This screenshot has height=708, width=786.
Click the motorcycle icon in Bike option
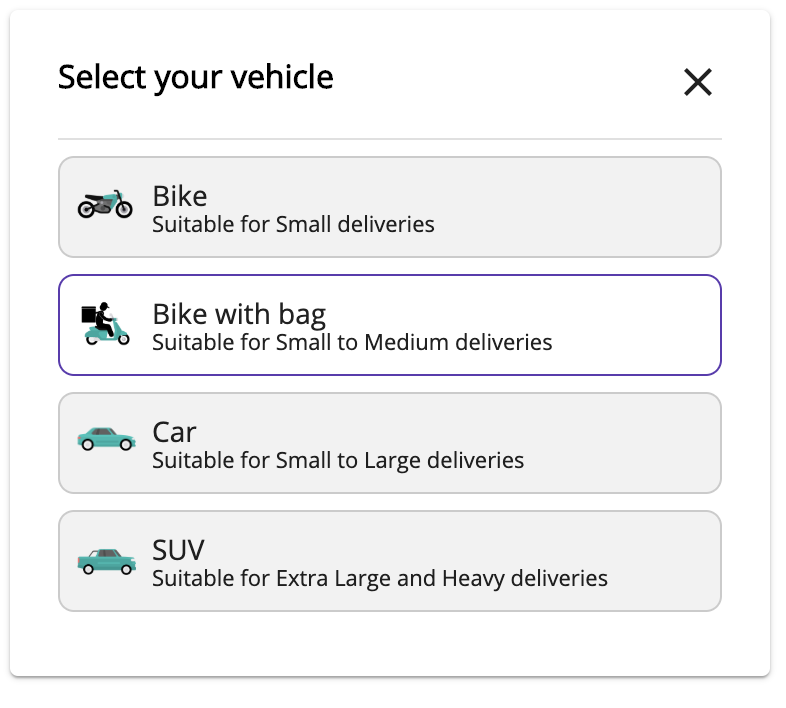[105, 204]
